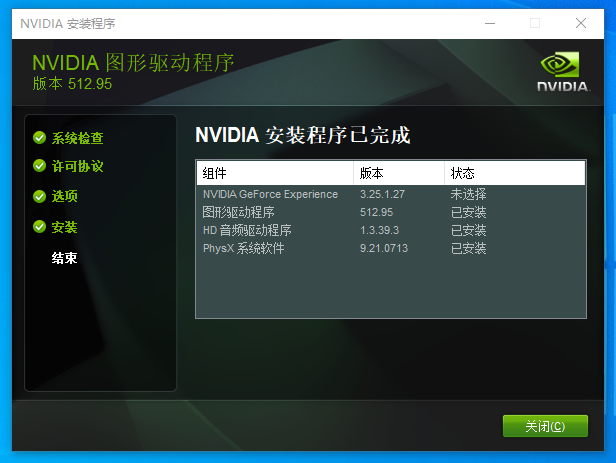Image resolution: width=616 pixels, height=463 pixels.
Task: Click the green checkmark beside 选项
Action: tap(39, 196)
